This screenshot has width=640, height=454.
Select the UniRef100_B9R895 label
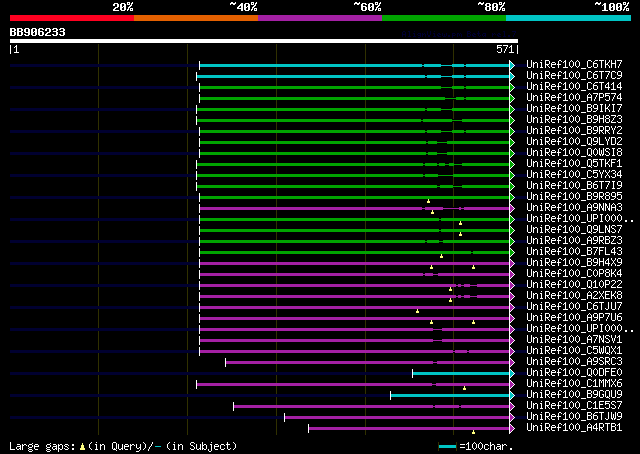coord(574,196)
